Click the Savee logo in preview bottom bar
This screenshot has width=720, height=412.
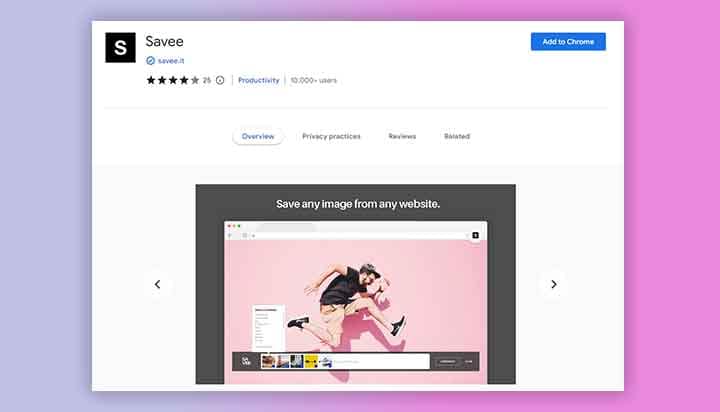245,361
